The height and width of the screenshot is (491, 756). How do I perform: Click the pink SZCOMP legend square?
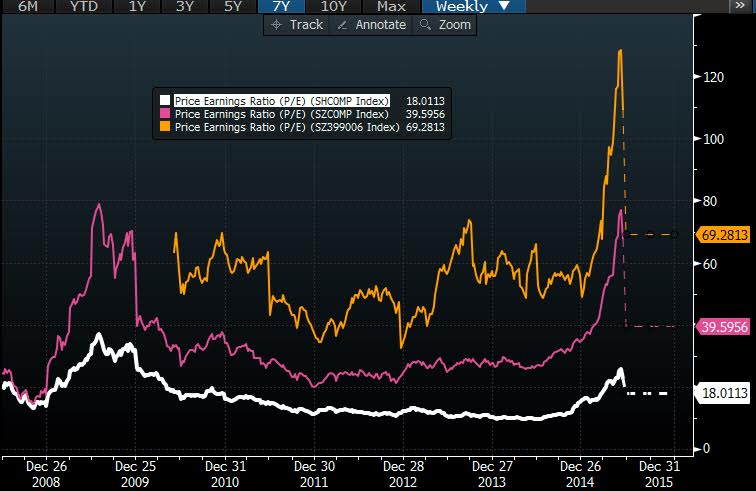[164, 115]
